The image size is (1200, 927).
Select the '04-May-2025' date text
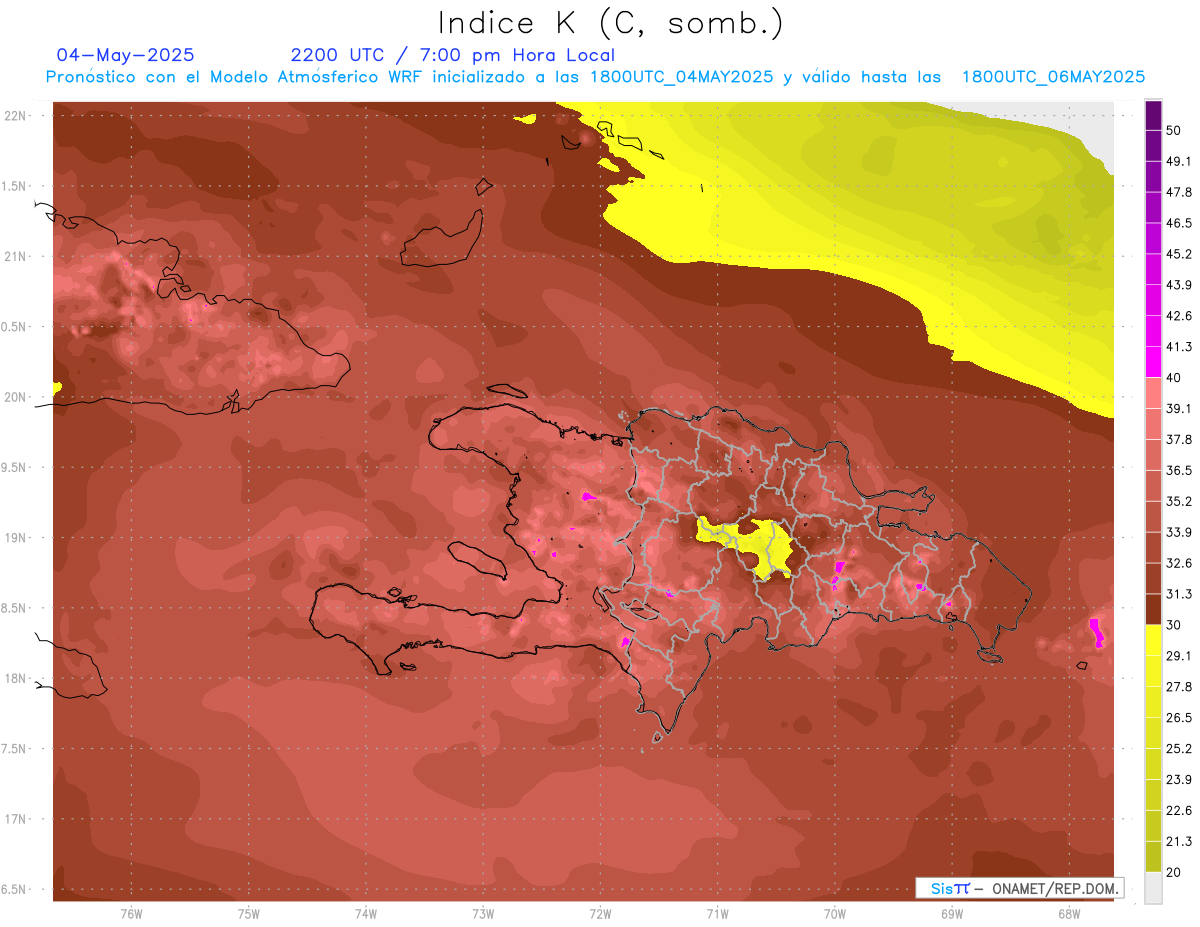coord(126,55)
